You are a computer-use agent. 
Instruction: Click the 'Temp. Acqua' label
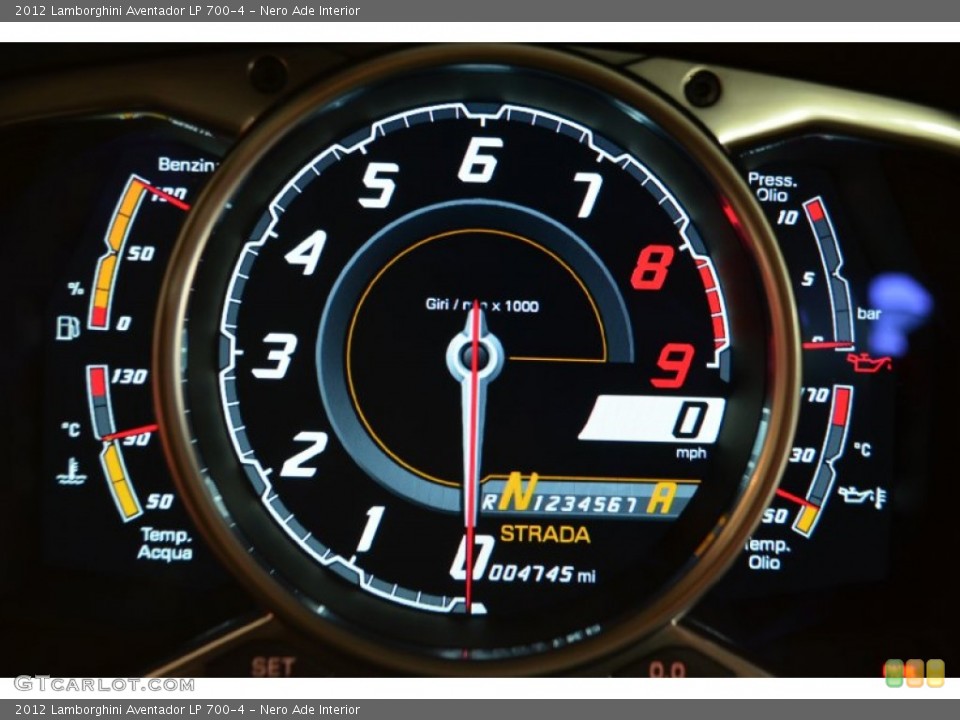coord(165,544)
